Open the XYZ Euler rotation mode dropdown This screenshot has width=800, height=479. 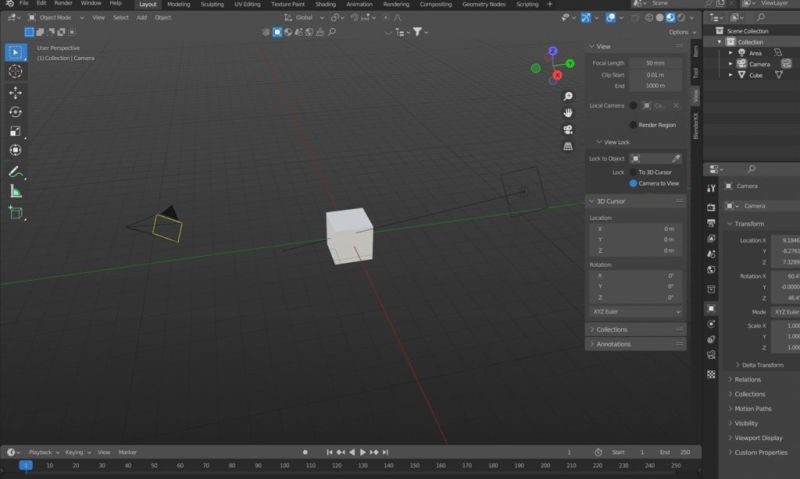pos(636,311)
